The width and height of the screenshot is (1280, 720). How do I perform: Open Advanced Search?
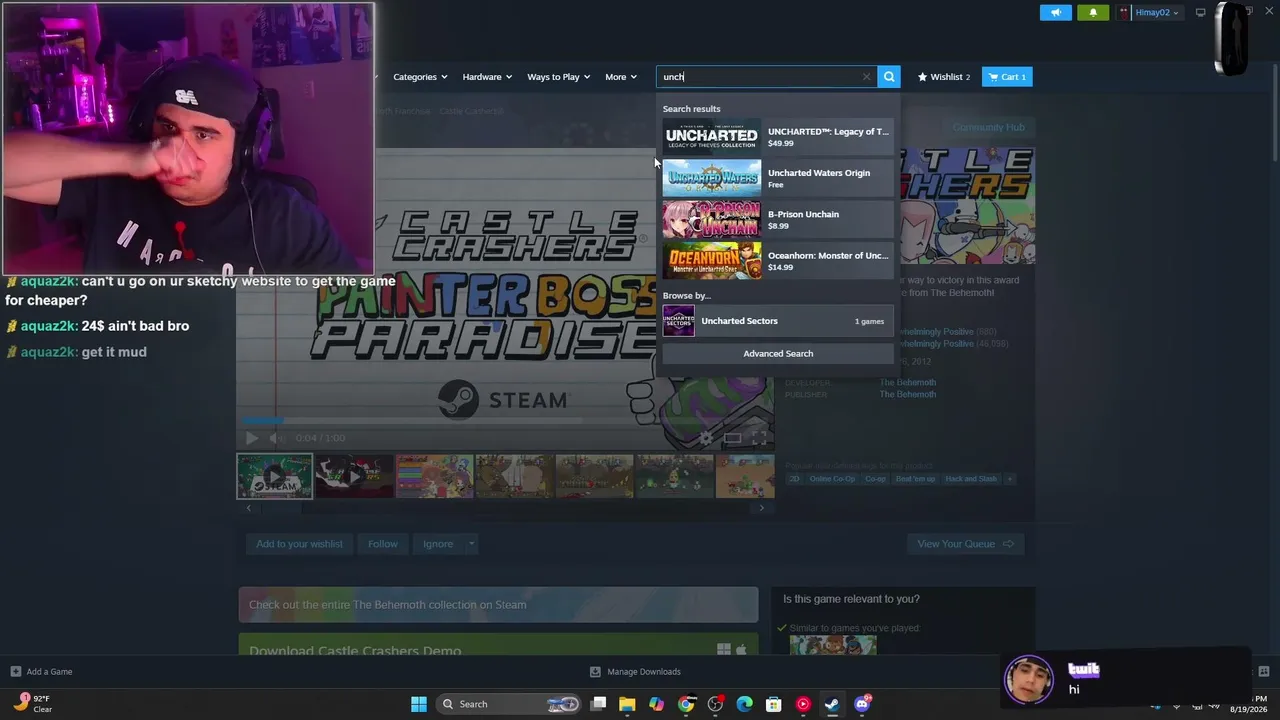click(x=778, y=353)
